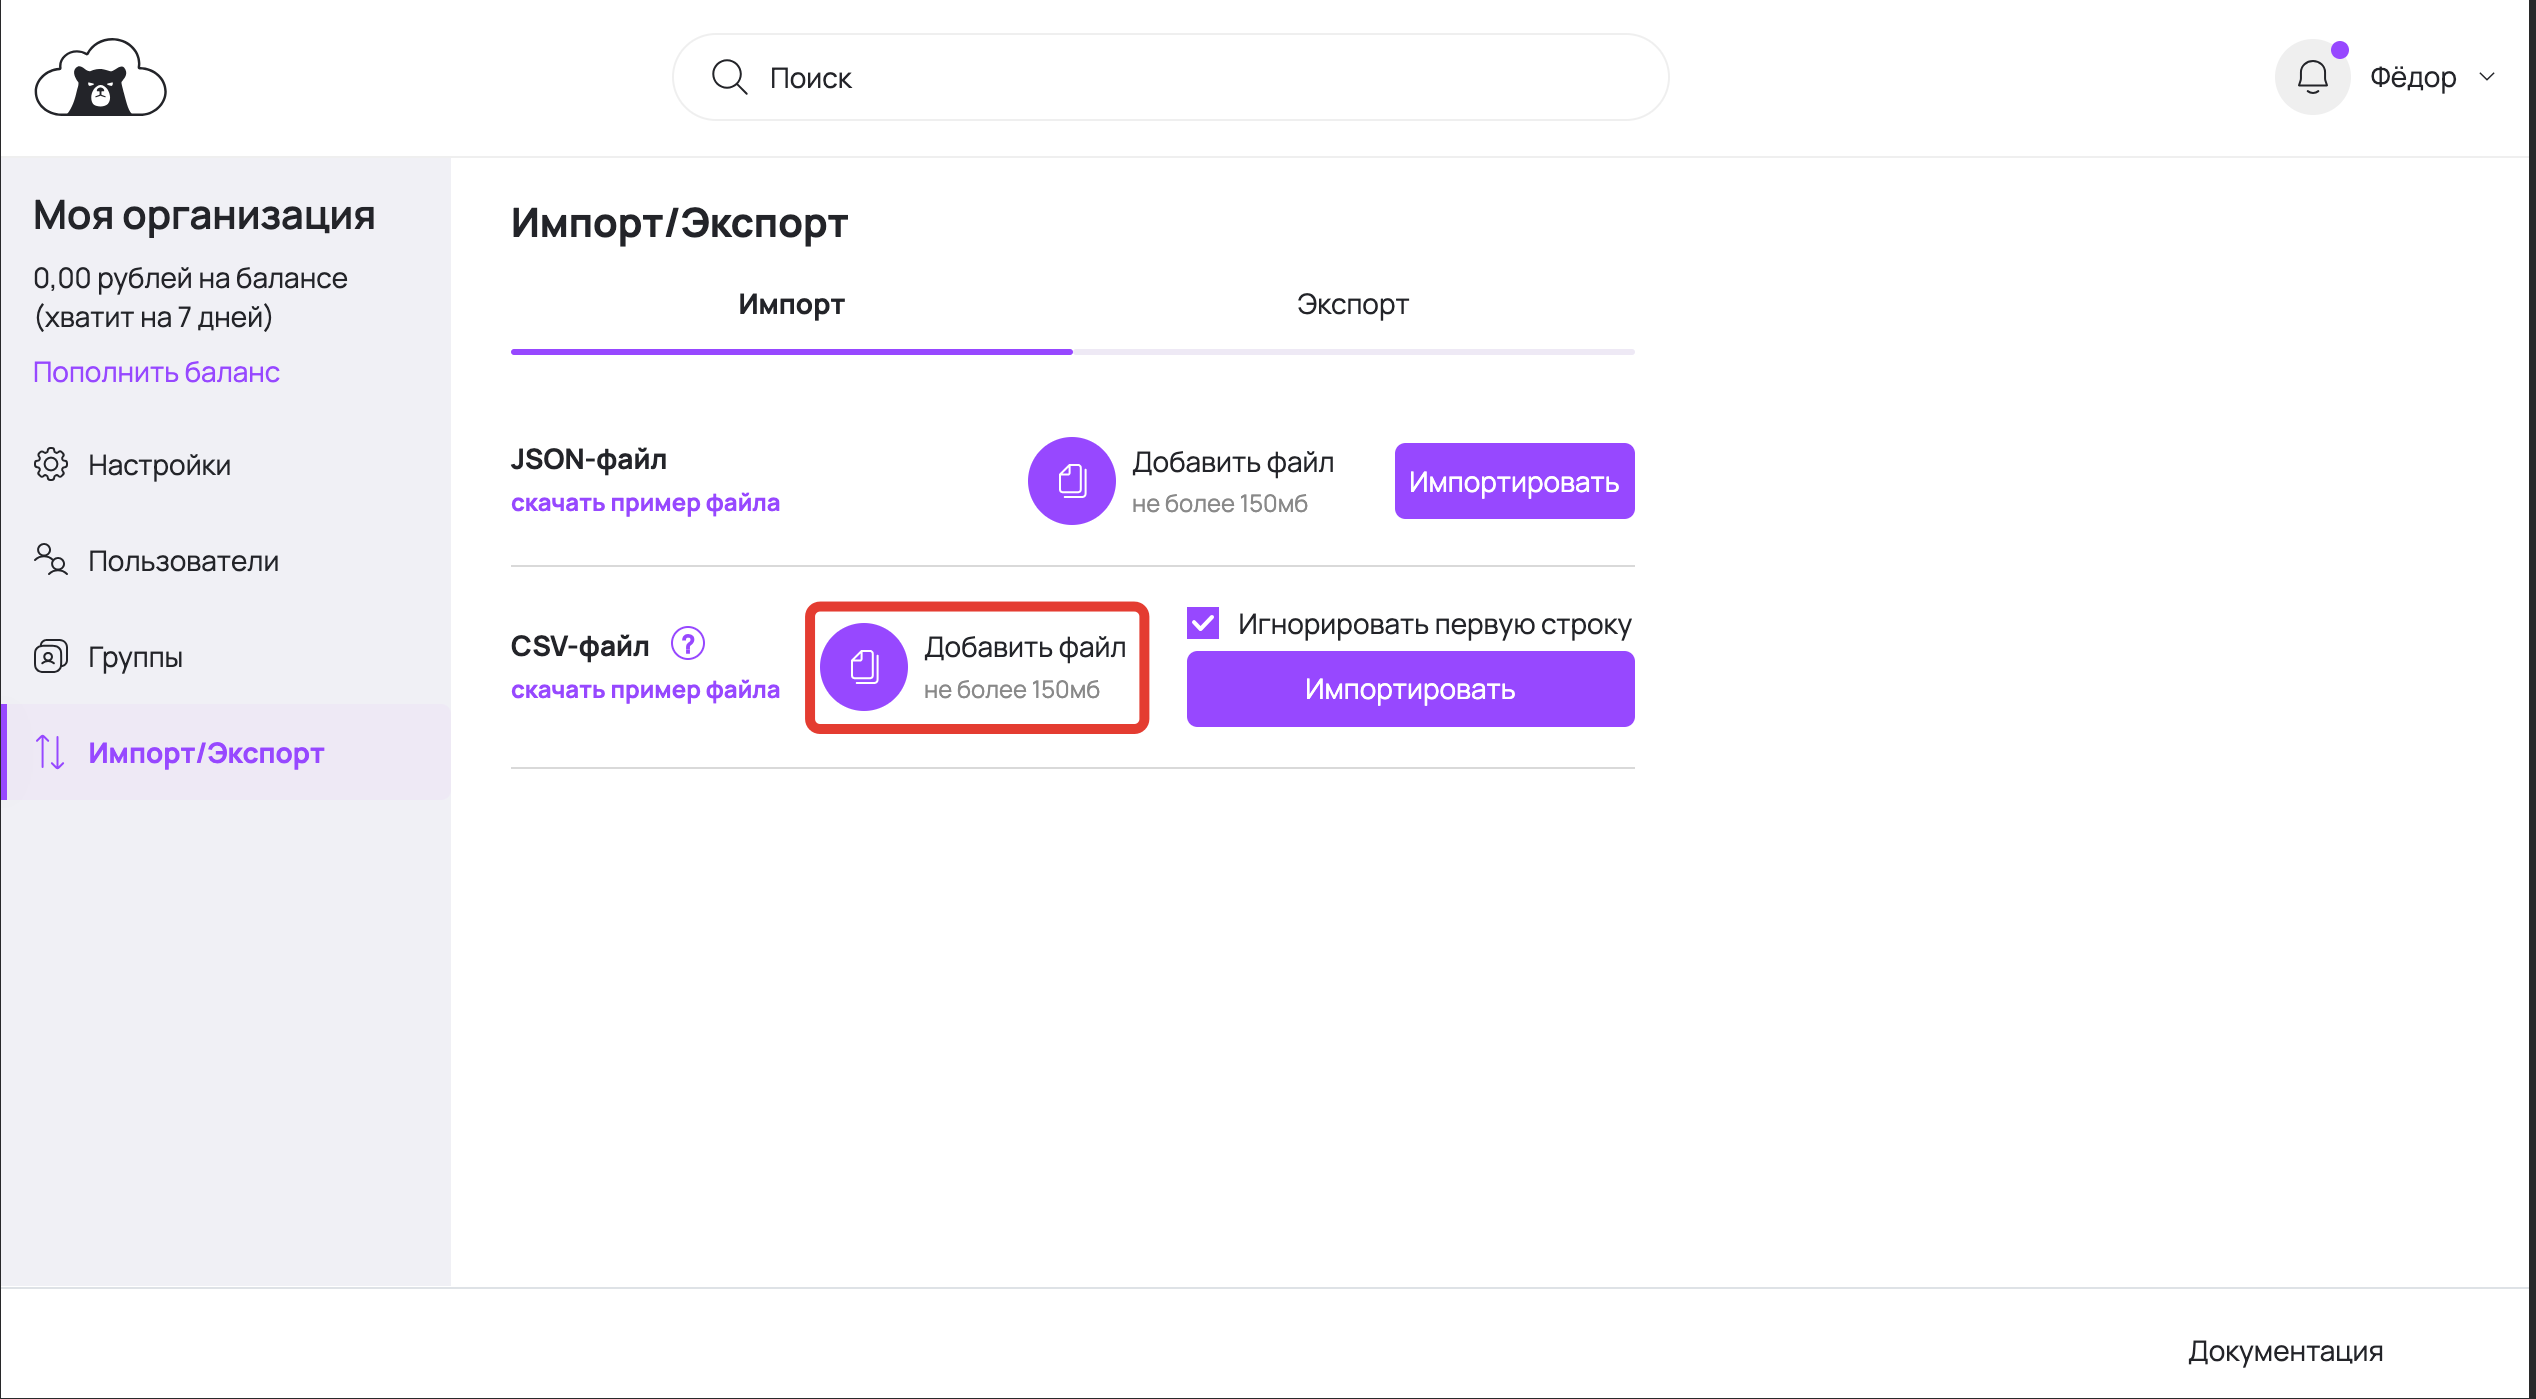This screenshot has width=2536, height=1399.
Task: Switch to the Экспорт tab
Action: point(1352,304)
